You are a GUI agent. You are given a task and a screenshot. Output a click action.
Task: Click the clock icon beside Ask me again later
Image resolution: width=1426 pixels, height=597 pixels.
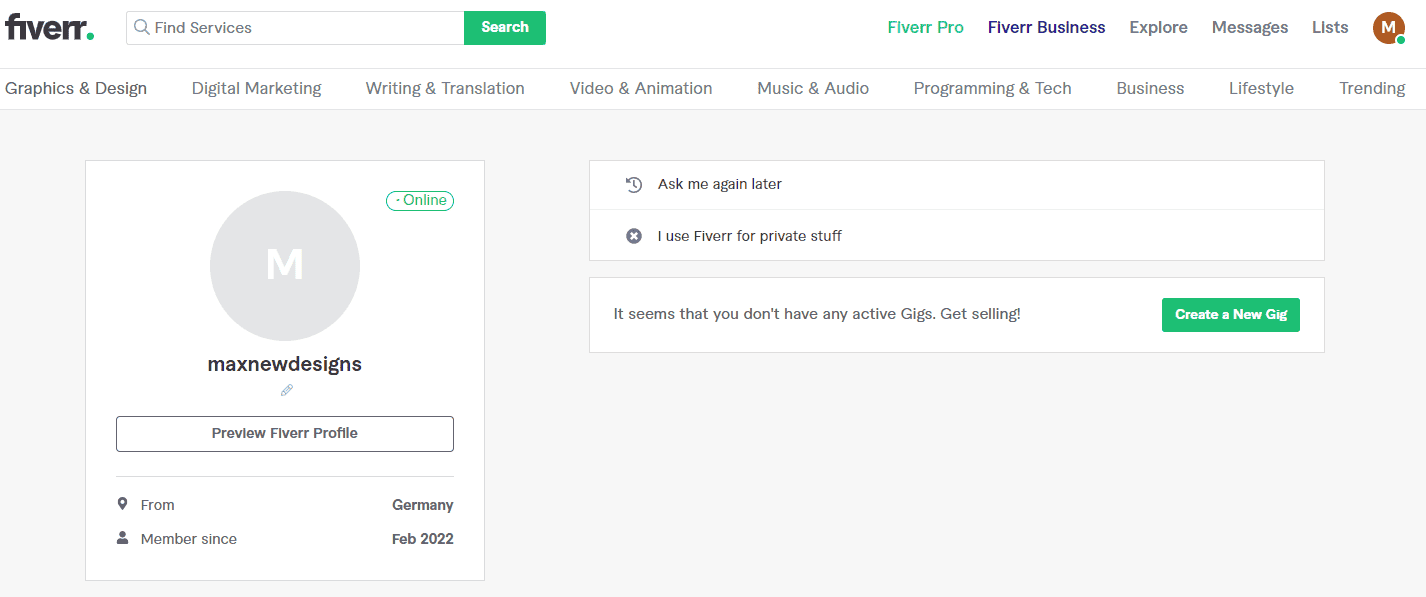click(633, 185)
